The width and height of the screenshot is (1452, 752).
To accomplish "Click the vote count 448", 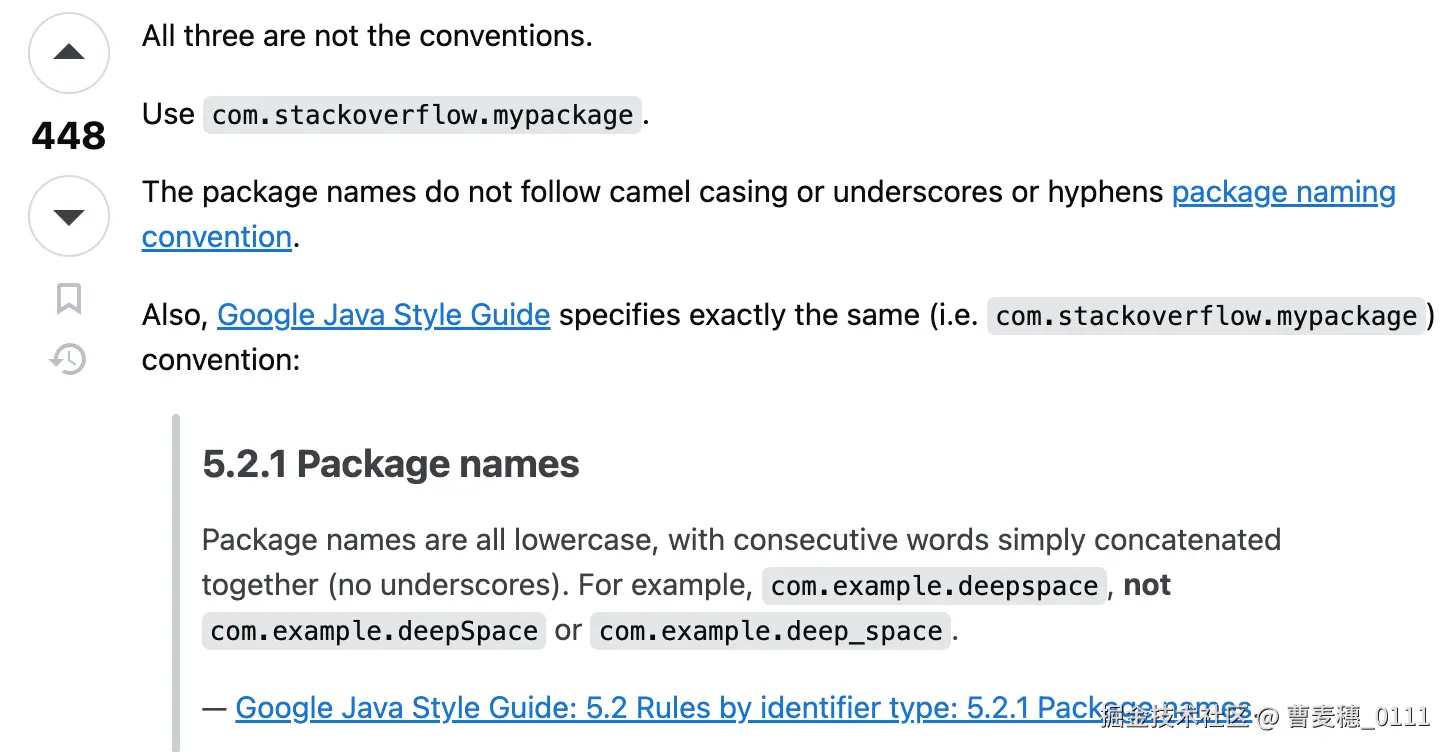I will (68, 135).
